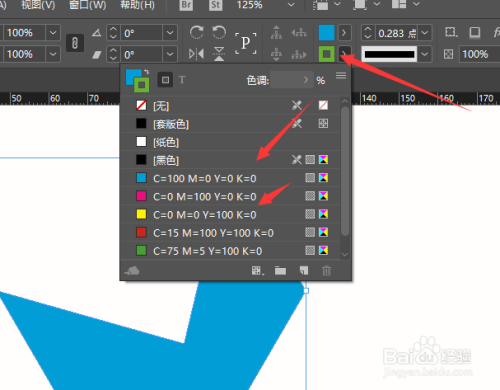Select previous object icon
500x390 pixels.
[x=299, y=33]
